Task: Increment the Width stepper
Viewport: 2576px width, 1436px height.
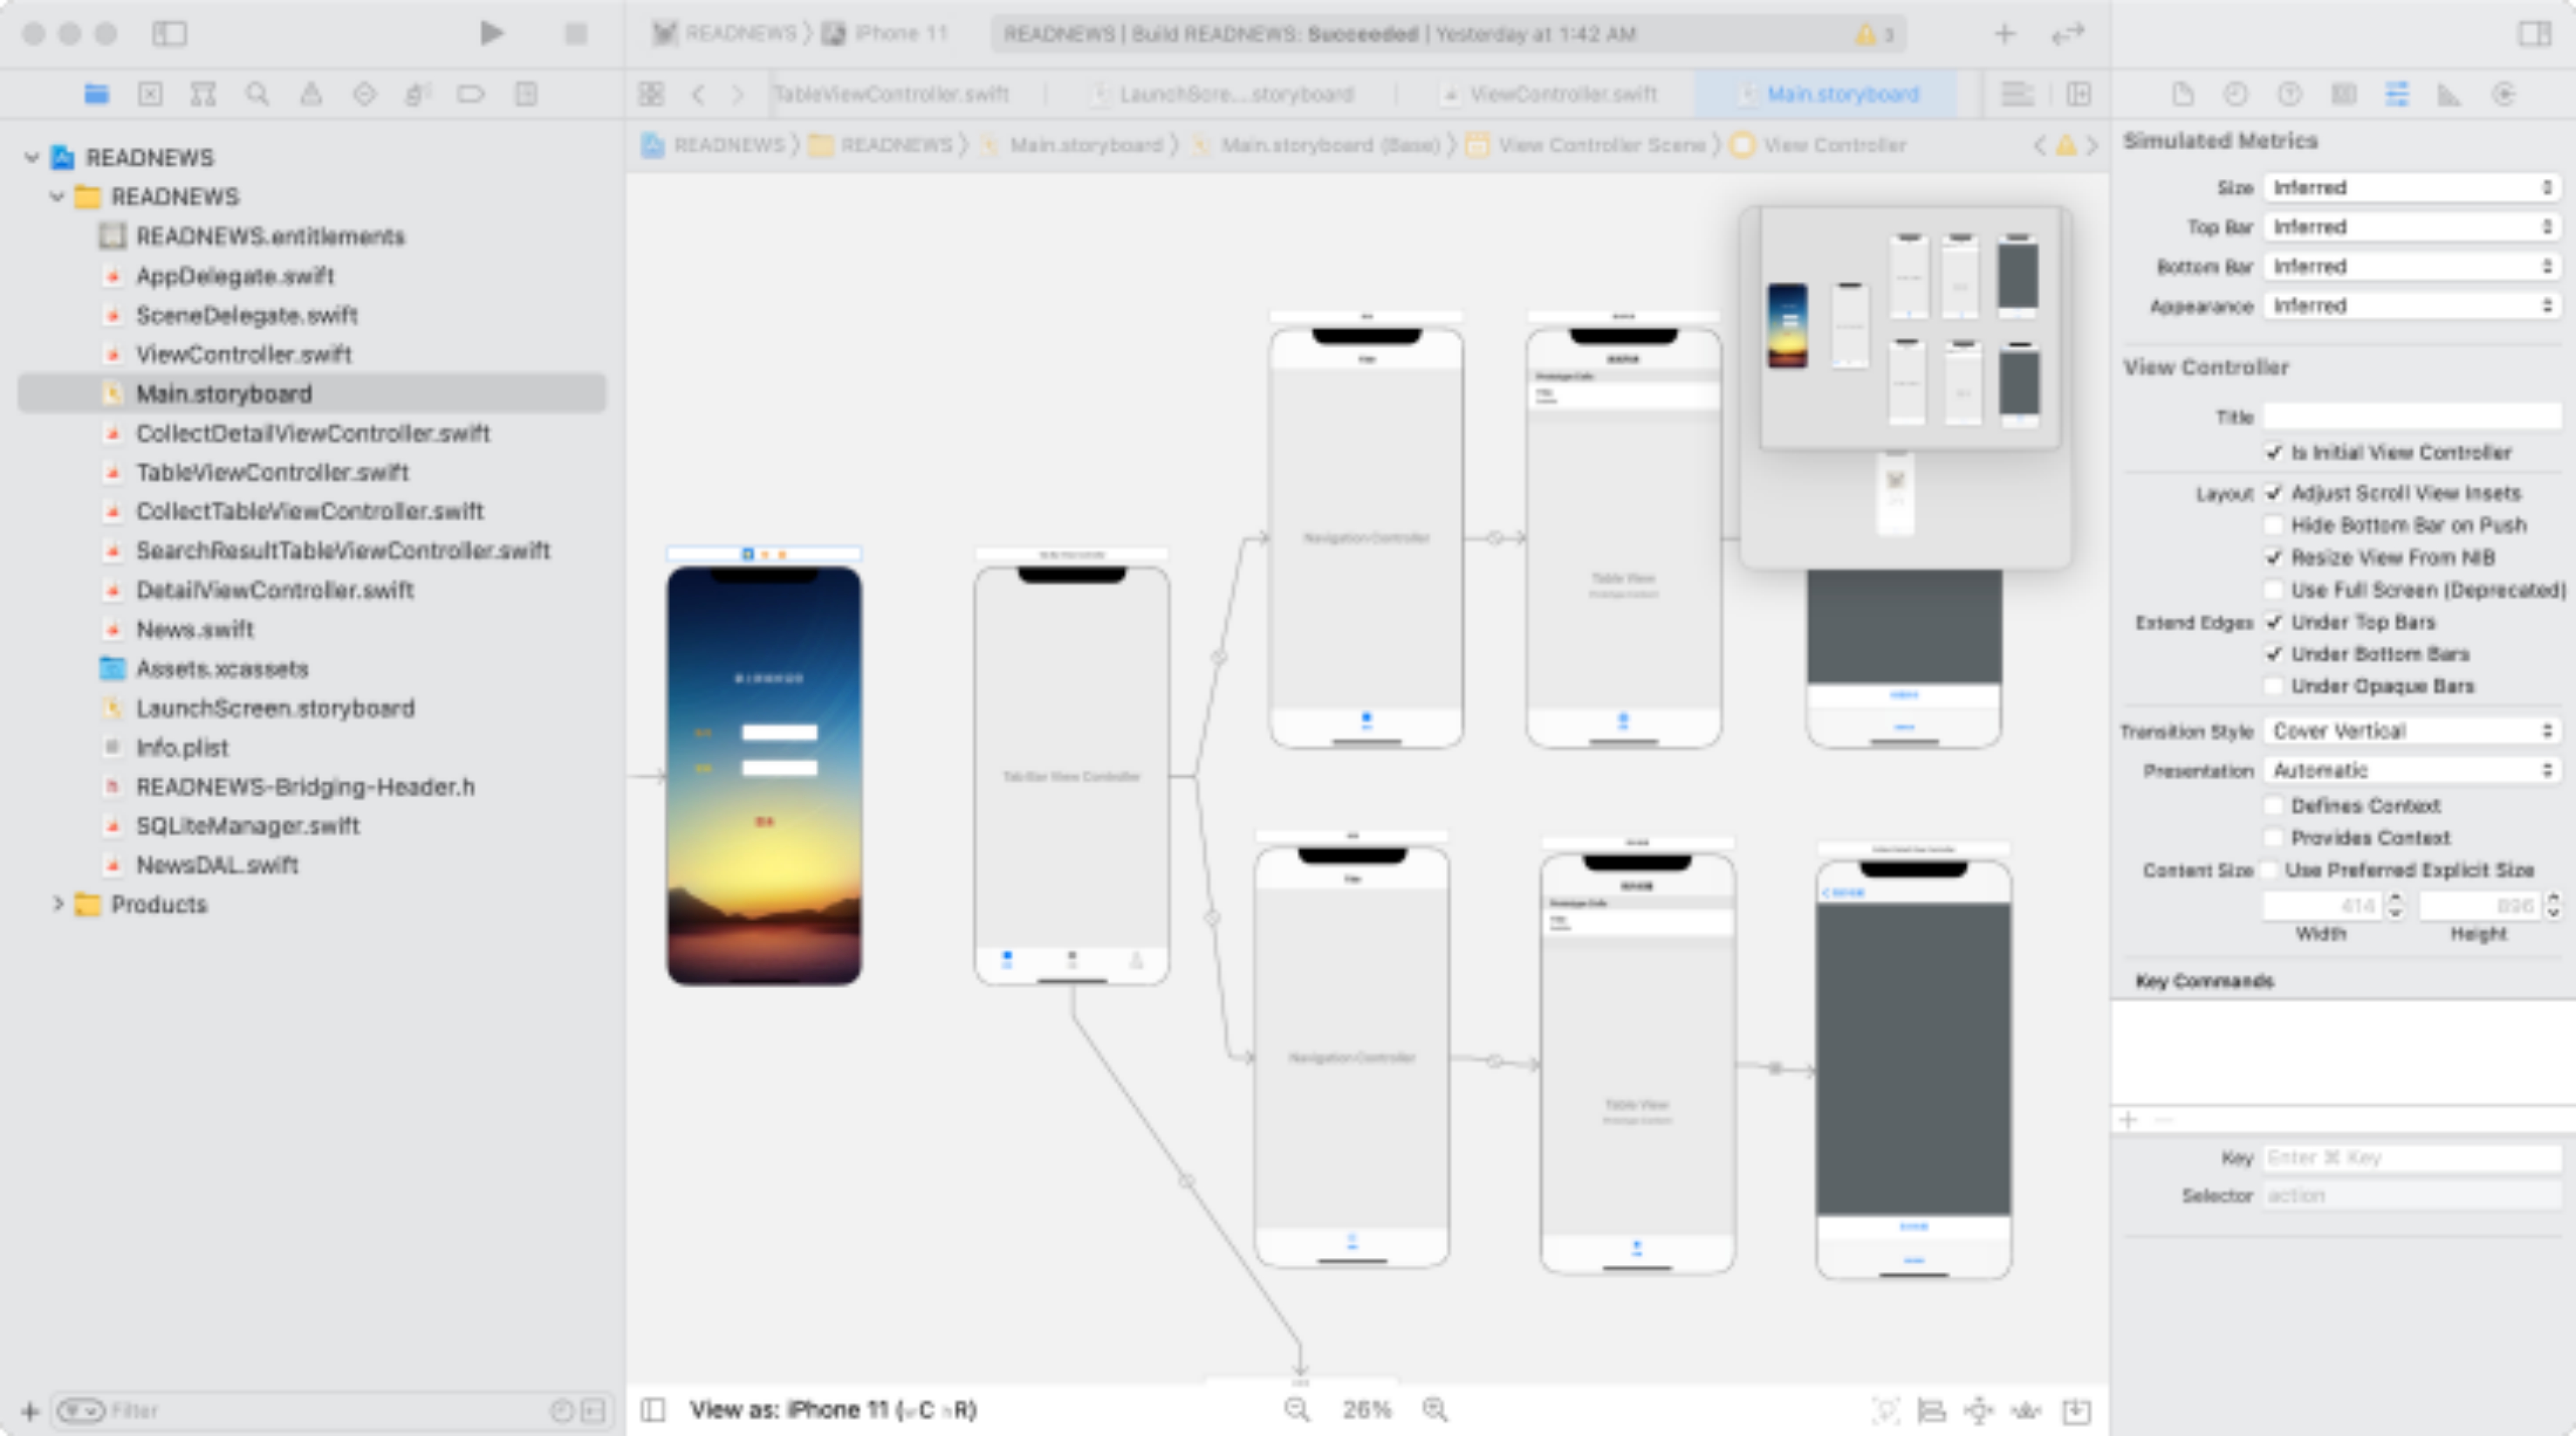Action: click(2395, 898)
